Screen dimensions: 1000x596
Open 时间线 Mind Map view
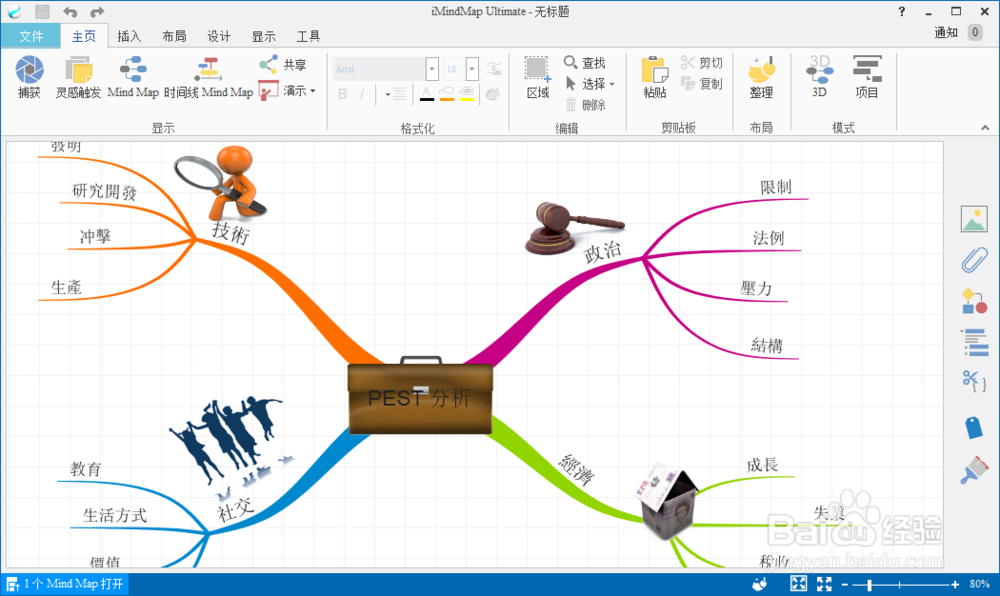coord(209,76)
